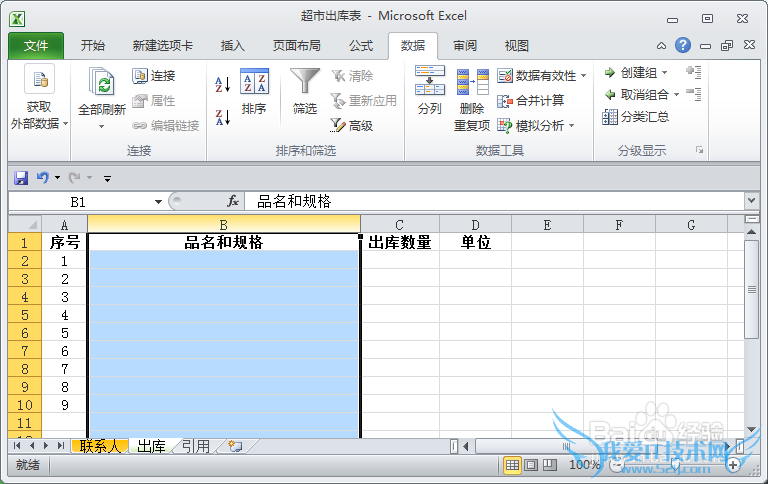The height and width of the screenshot is (484, 768).
Task: Toggle the Filter funnel
Action: (x=305, y=81)
